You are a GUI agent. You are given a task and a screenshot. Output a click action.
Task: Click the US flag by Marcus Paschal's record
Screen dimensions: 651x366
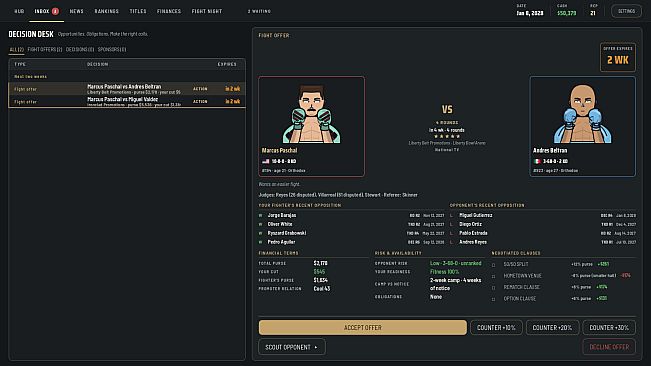point(266,161)
